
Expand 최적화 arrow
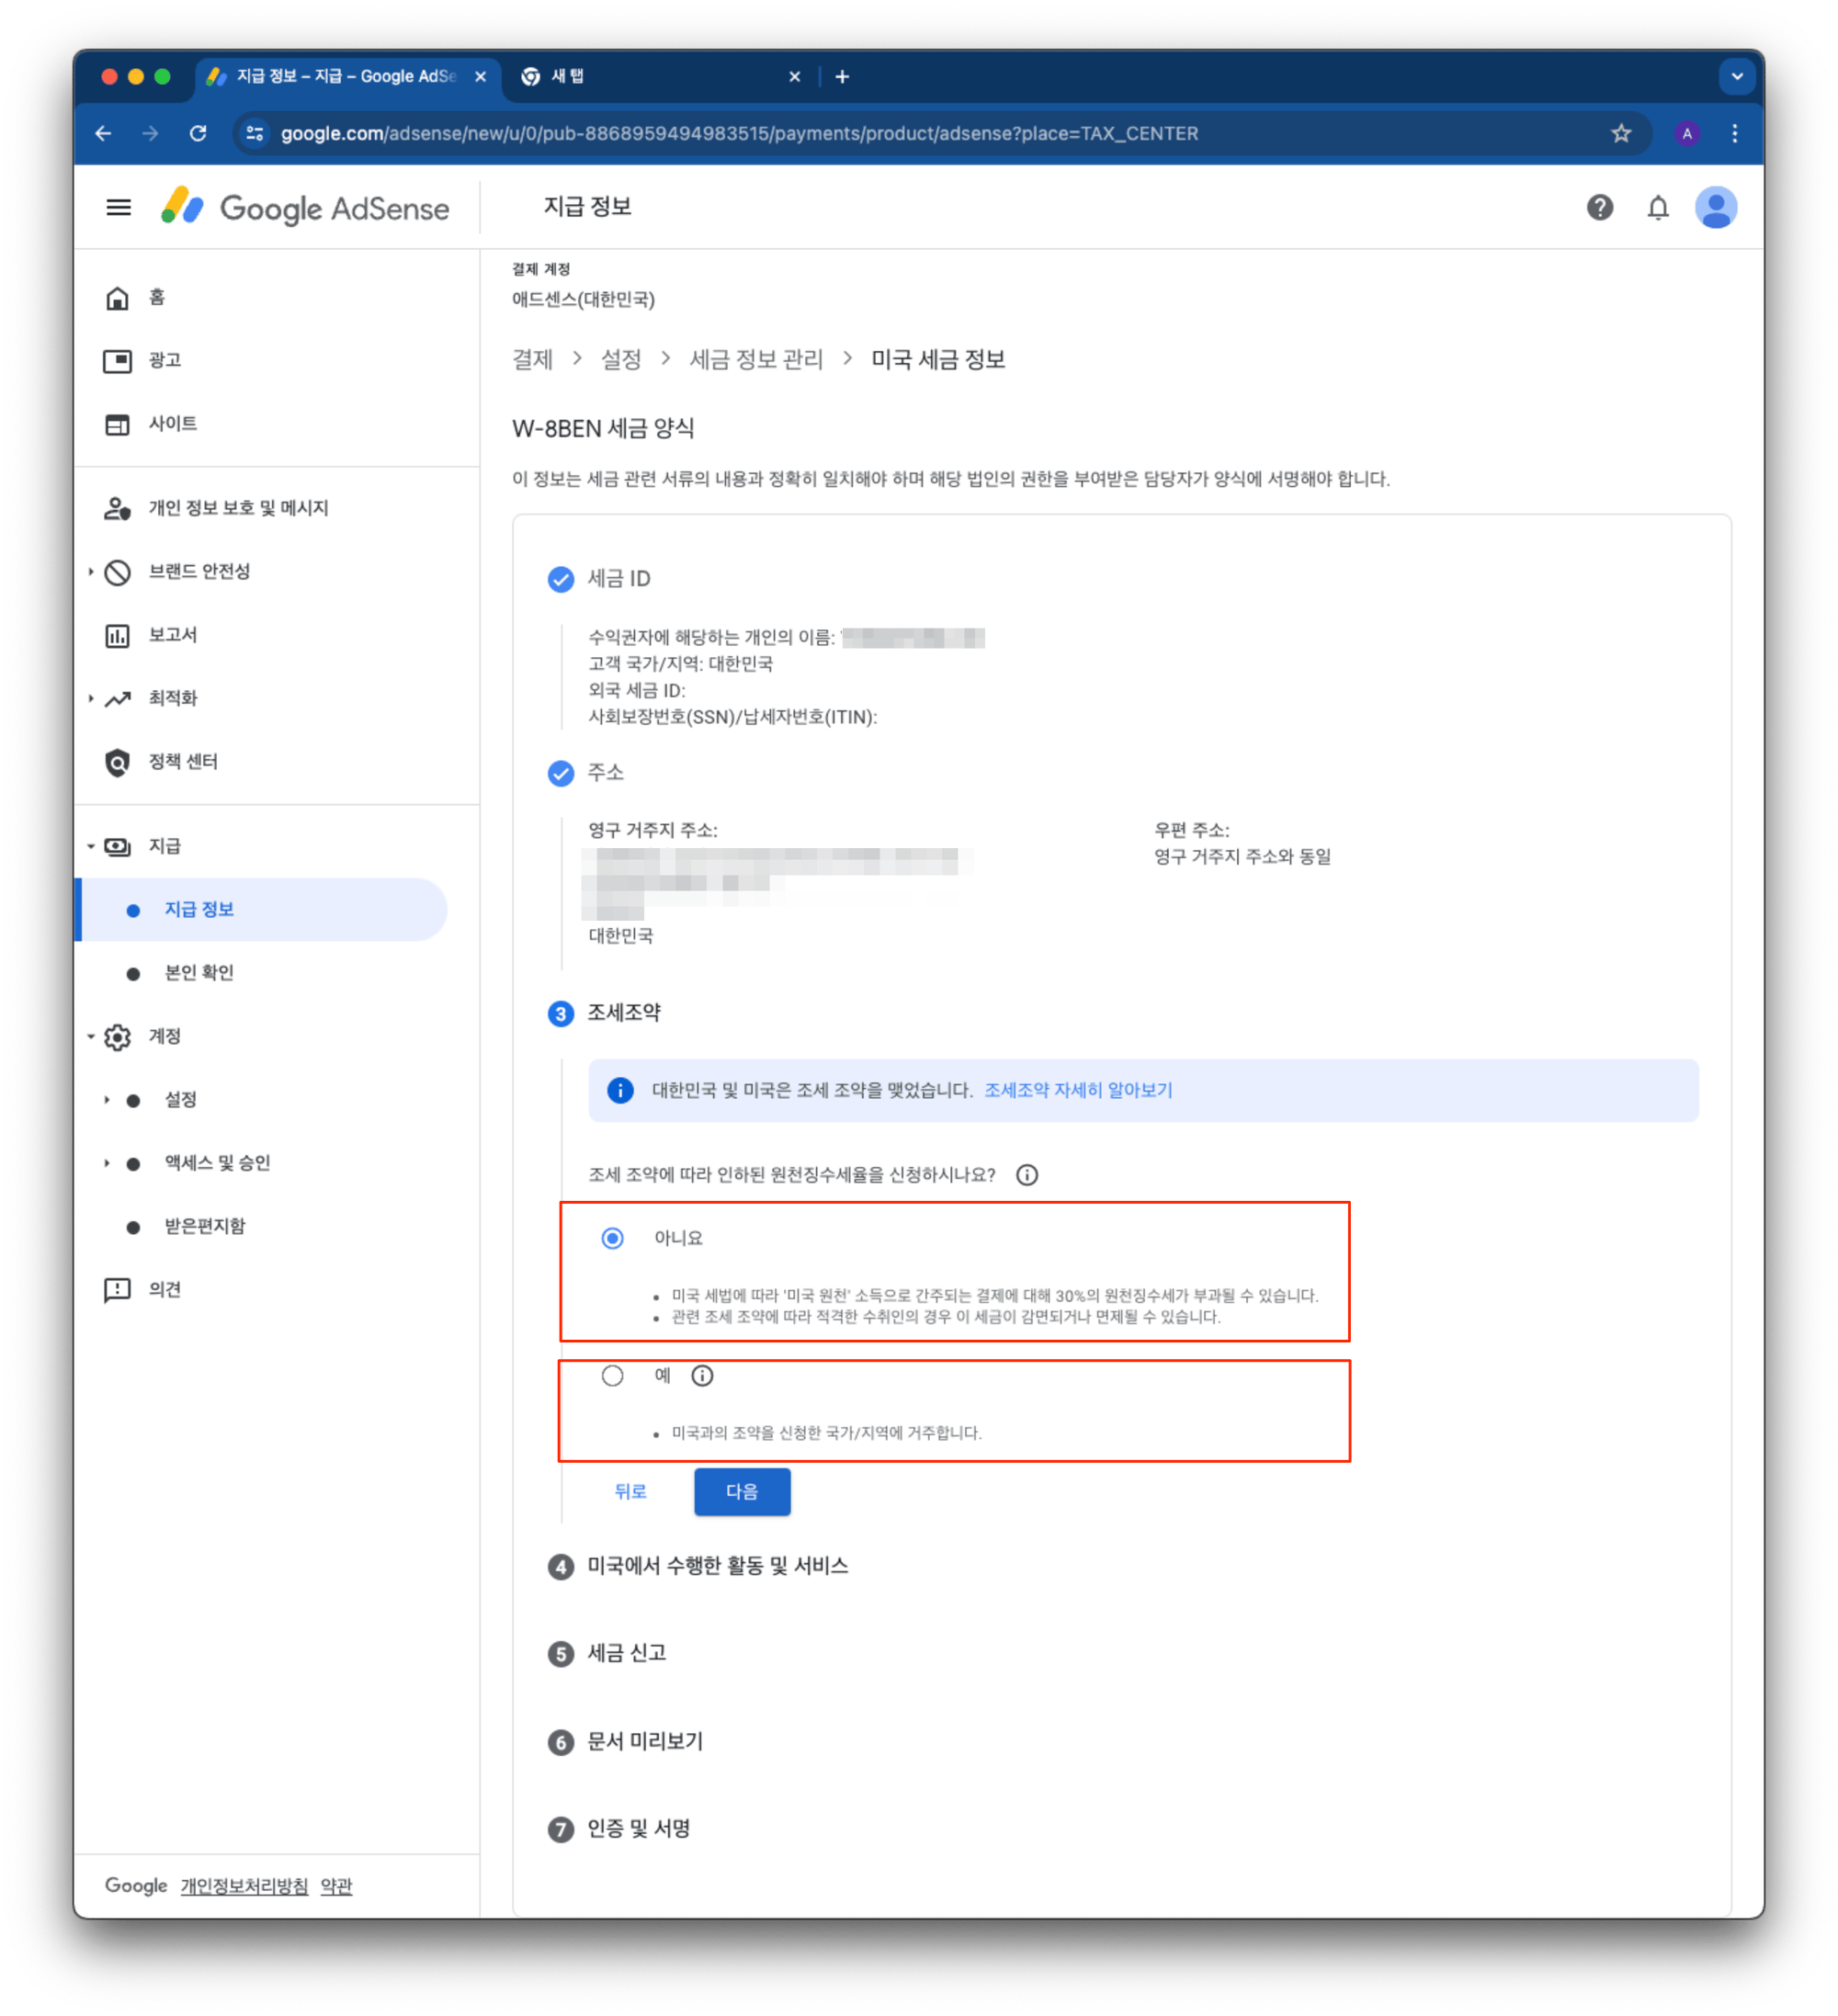pos(90,698)
